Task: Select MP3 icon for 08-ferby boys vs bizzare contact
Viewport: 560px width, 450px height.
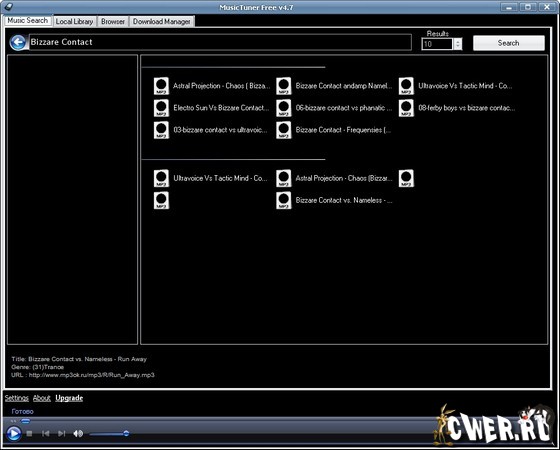Action: coord(406,108)
